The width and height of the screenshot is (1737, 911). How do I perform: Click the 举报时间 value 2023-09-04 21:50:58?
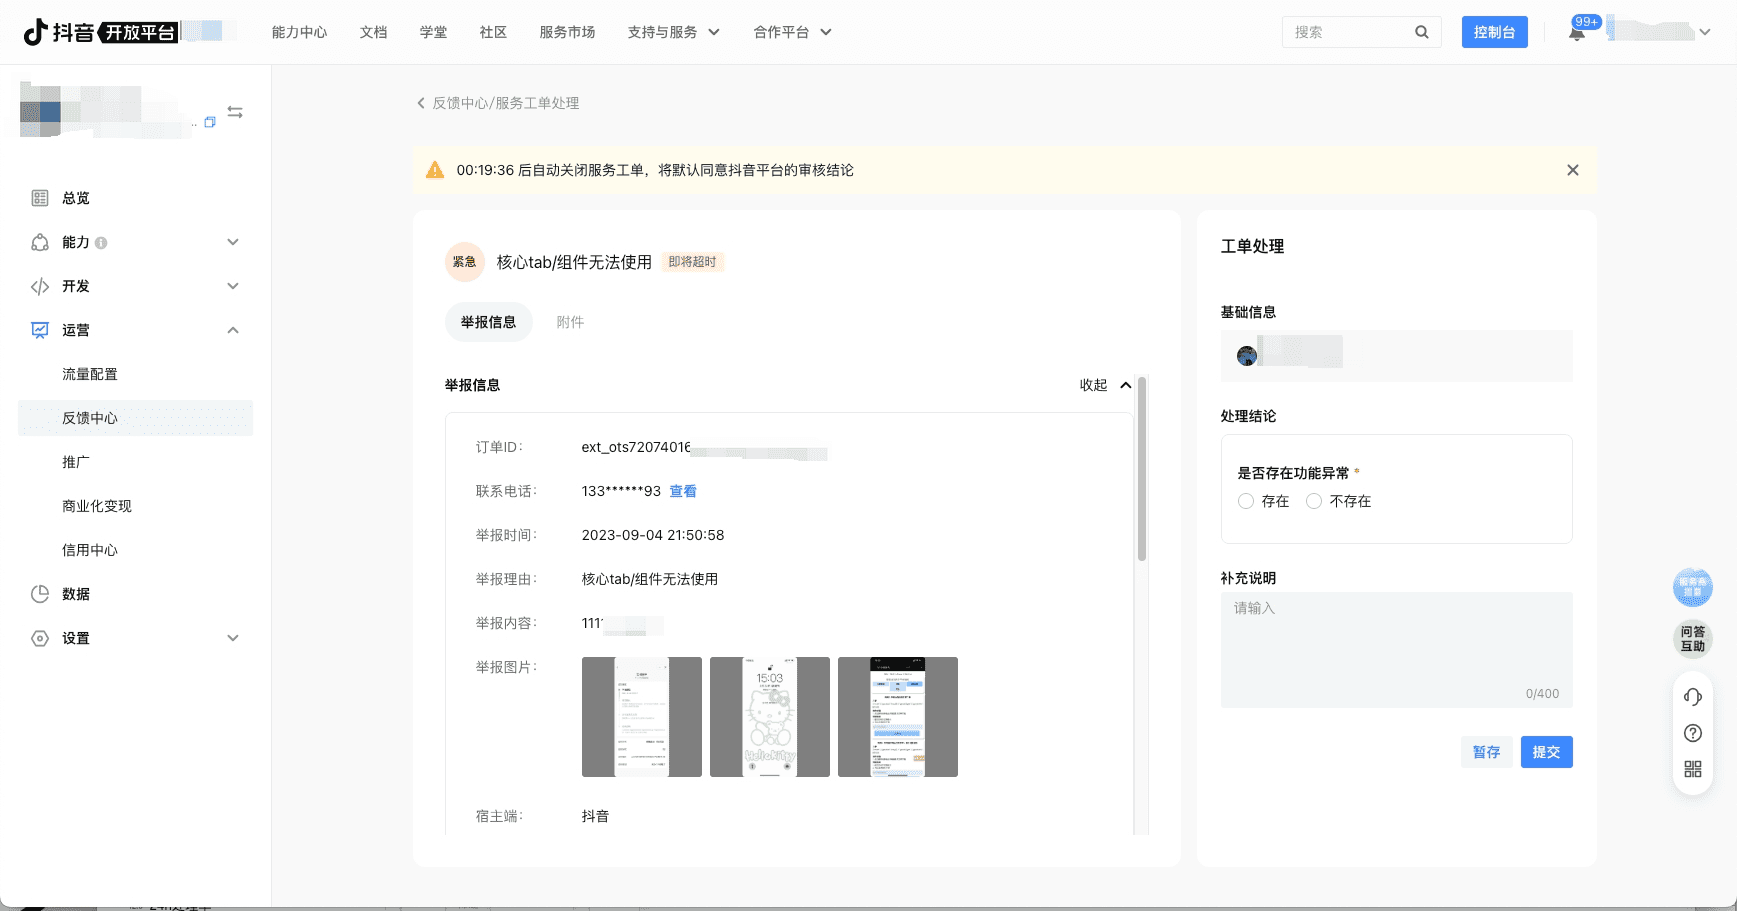click(653, 535)
